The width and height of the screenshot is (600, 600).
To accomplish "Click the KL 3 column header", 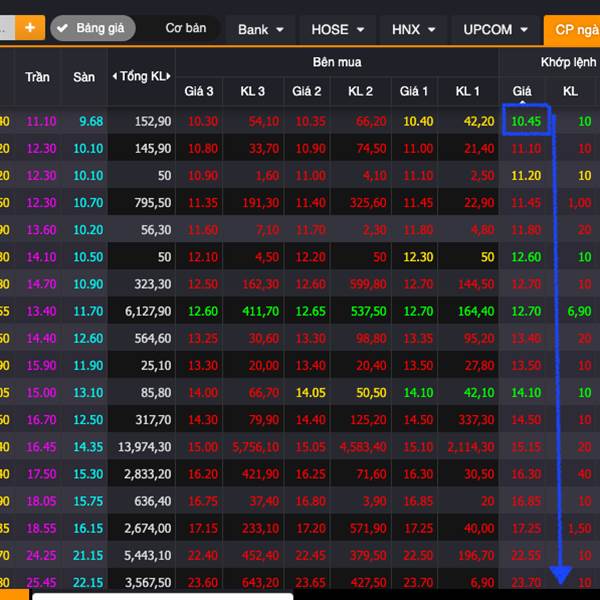I will click(x=253, y=91).
